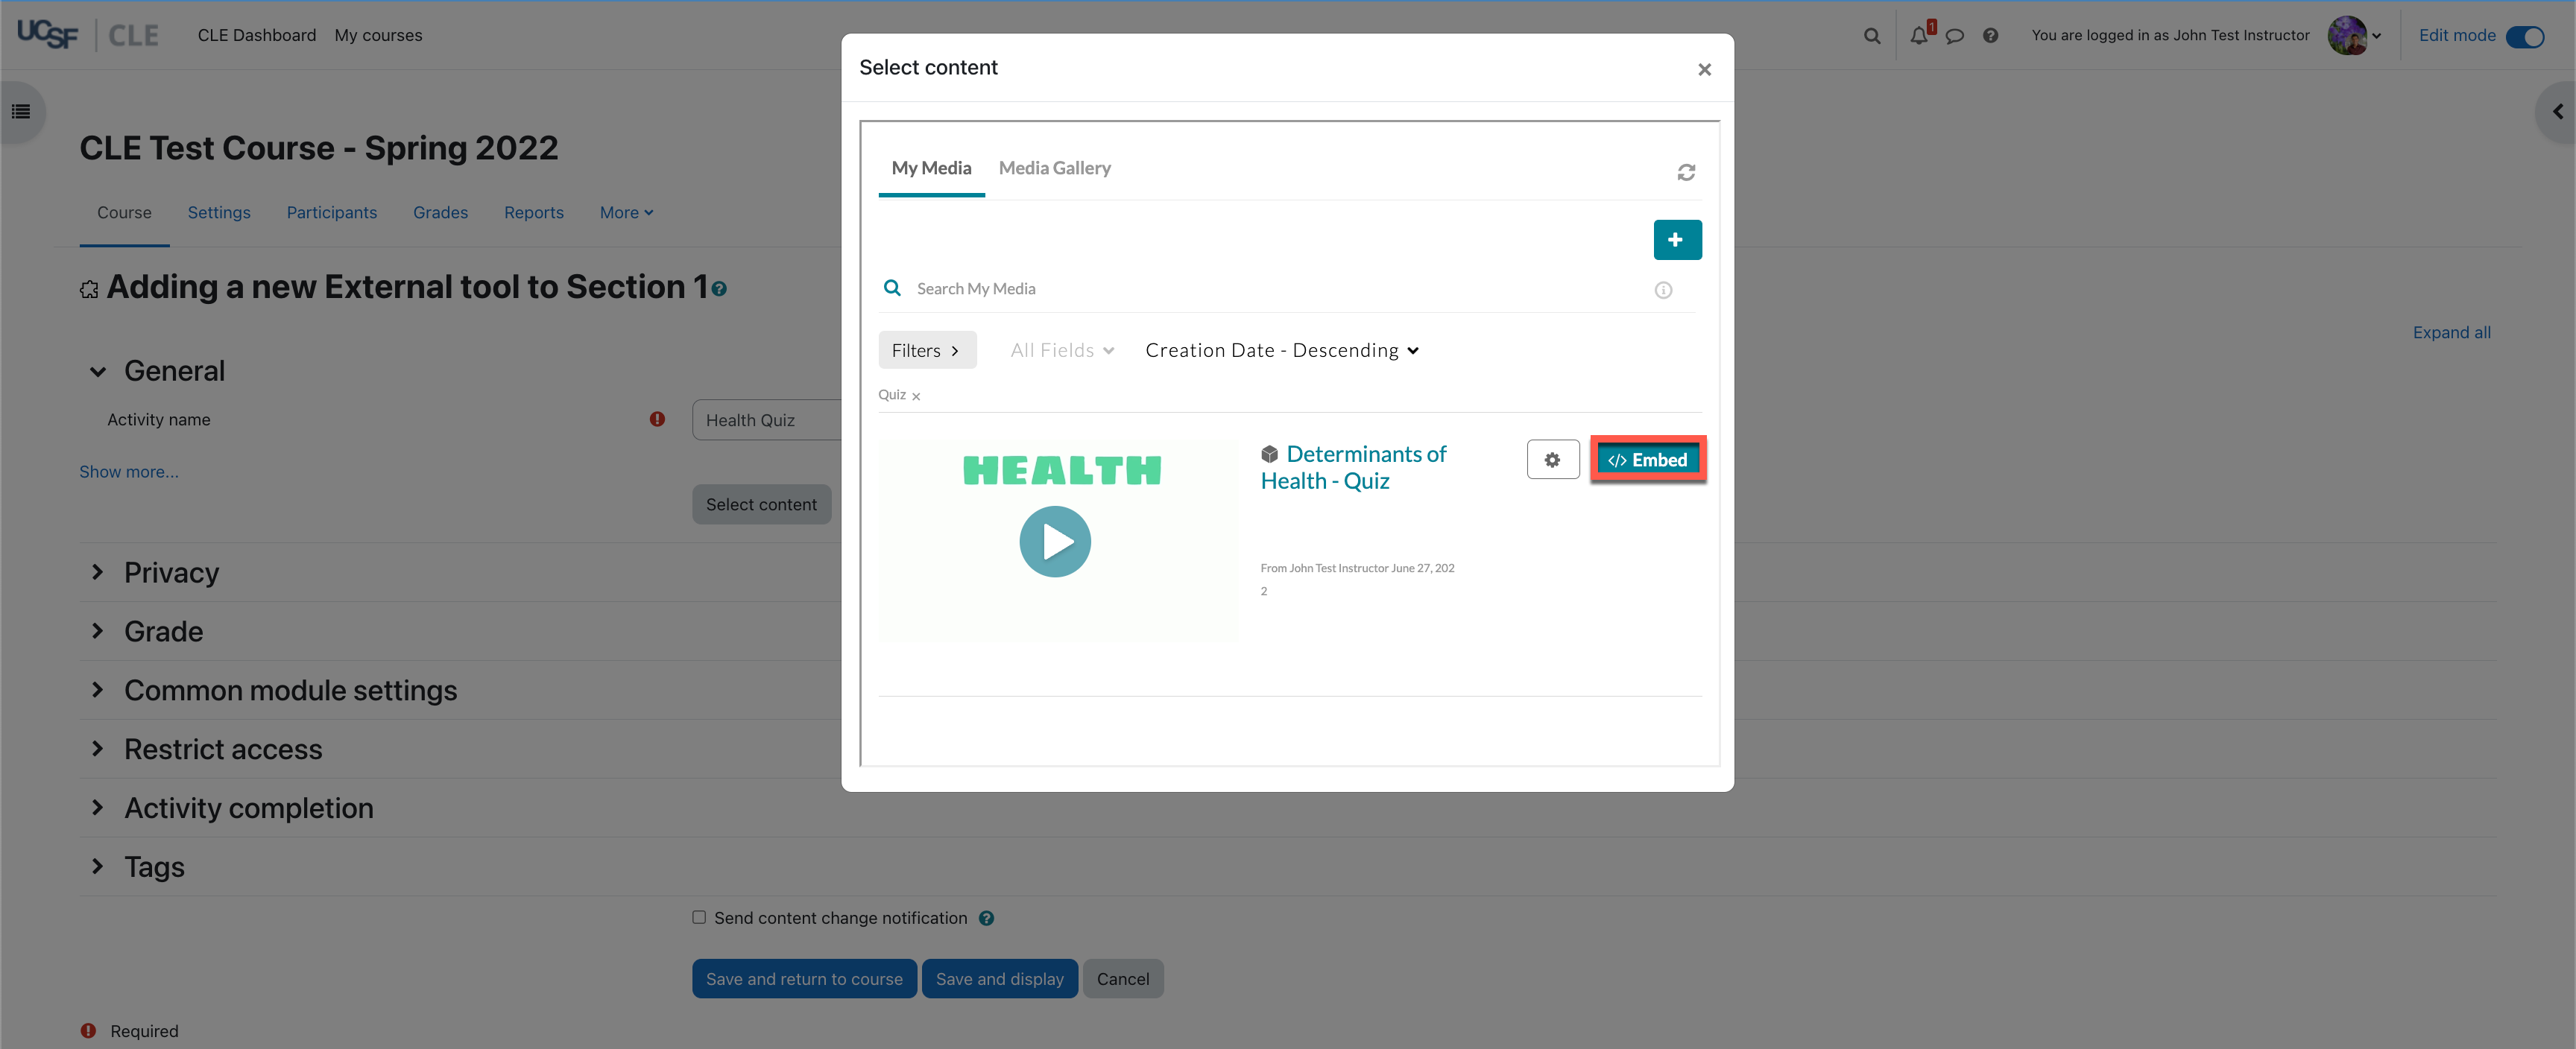Click the top bar search magnifier
Image resolution: width=2576 pixels, height=1049 pixels.
(1872, 36)
